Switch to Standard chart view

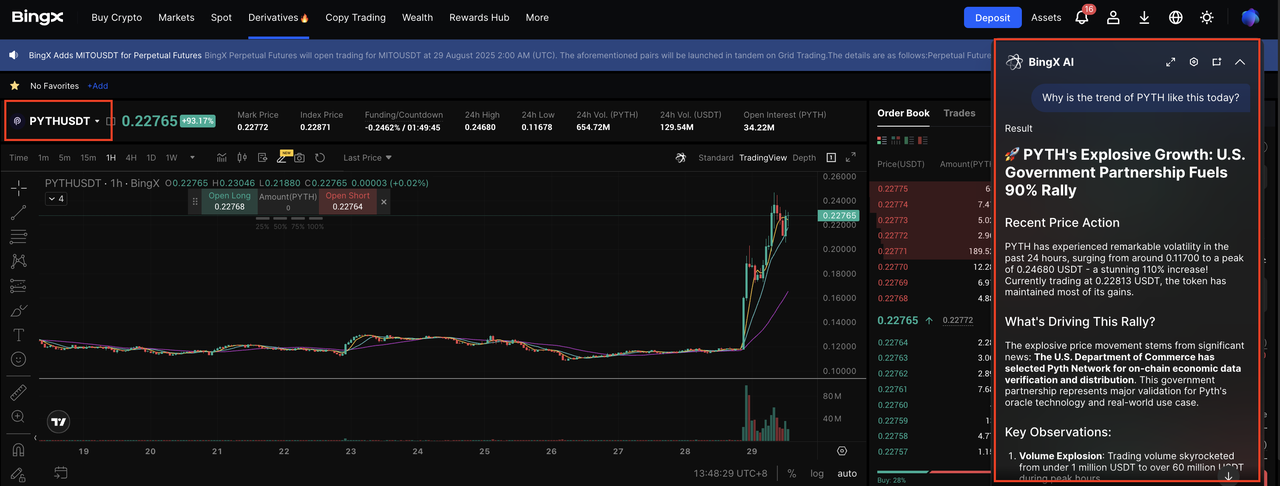716,157
